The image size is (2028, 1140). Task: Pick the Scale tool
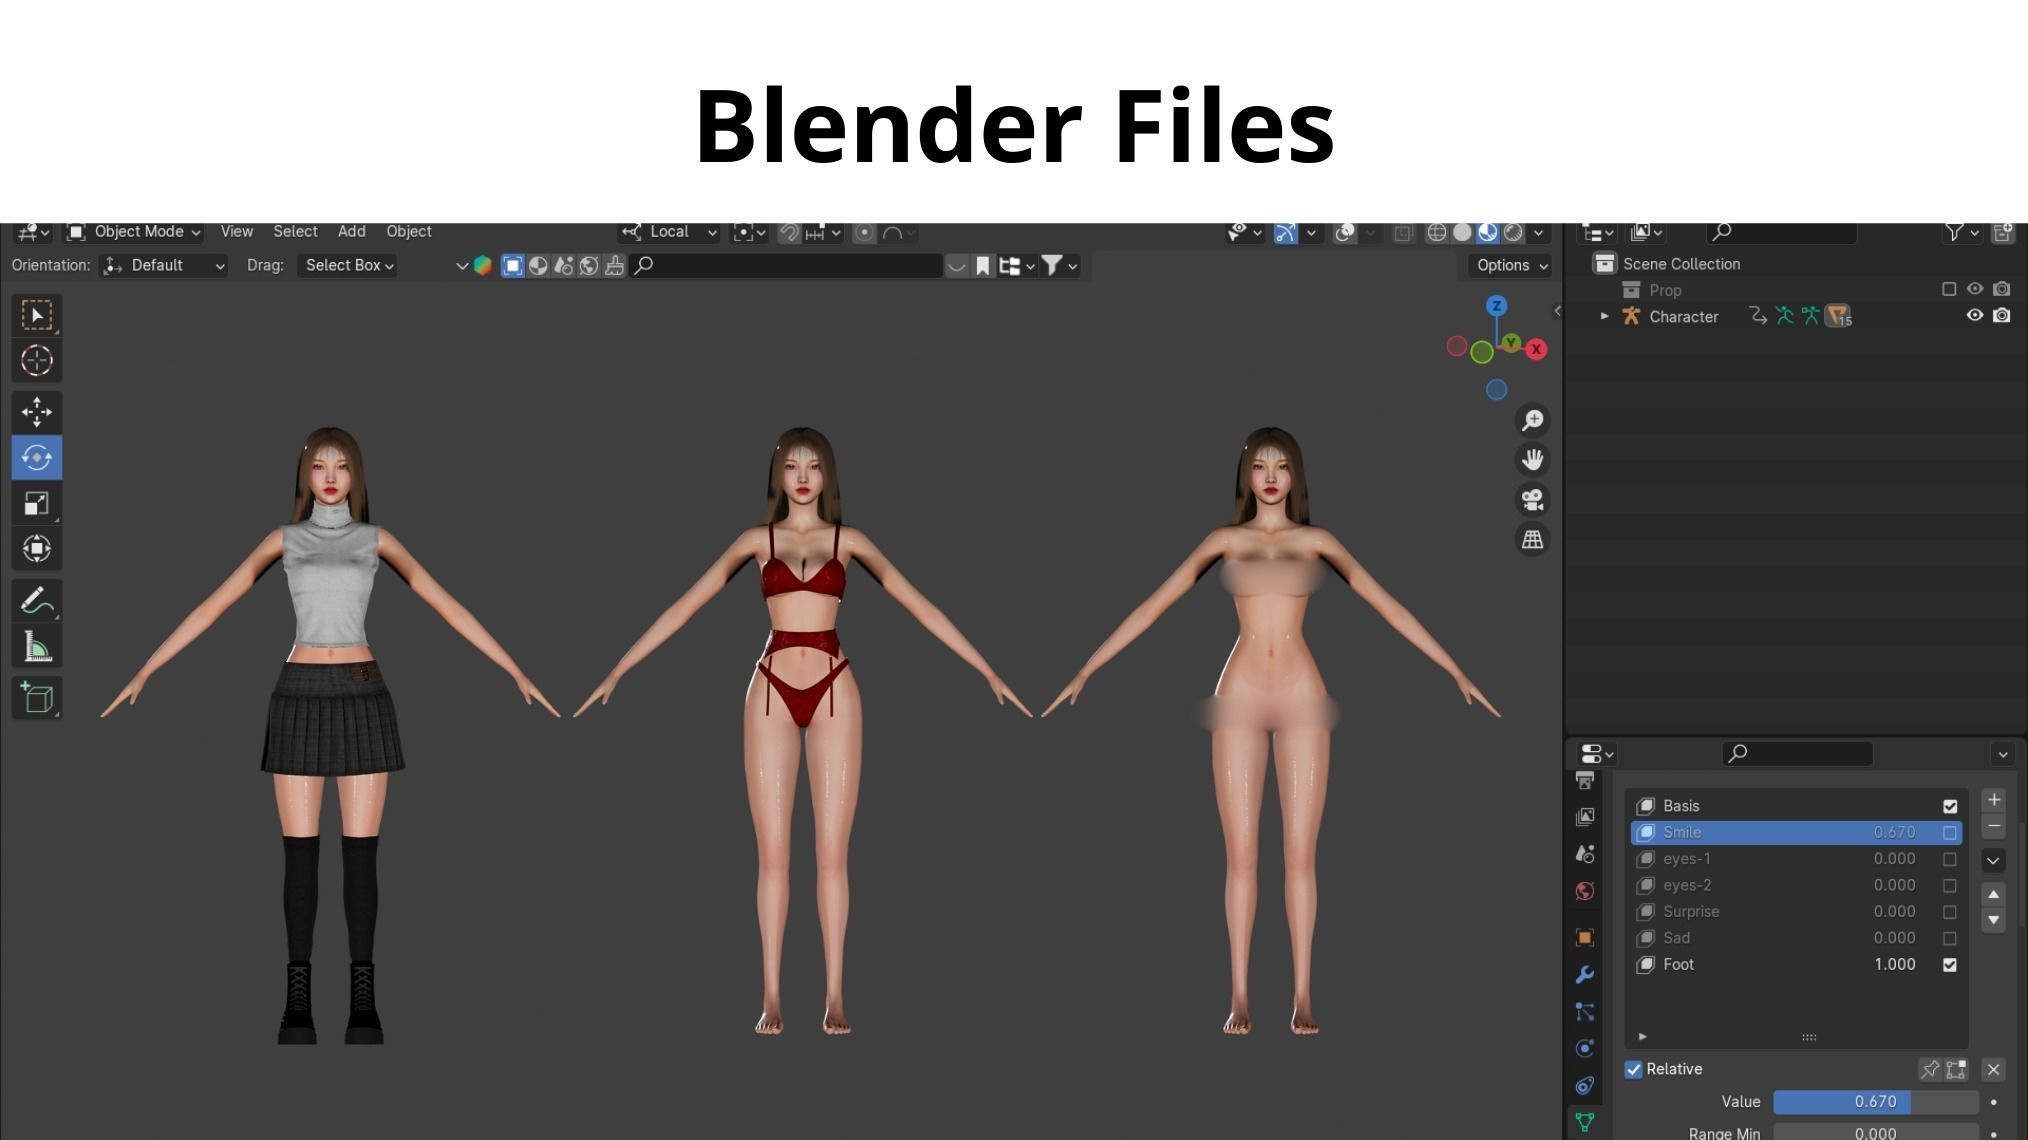click(37, 503)
